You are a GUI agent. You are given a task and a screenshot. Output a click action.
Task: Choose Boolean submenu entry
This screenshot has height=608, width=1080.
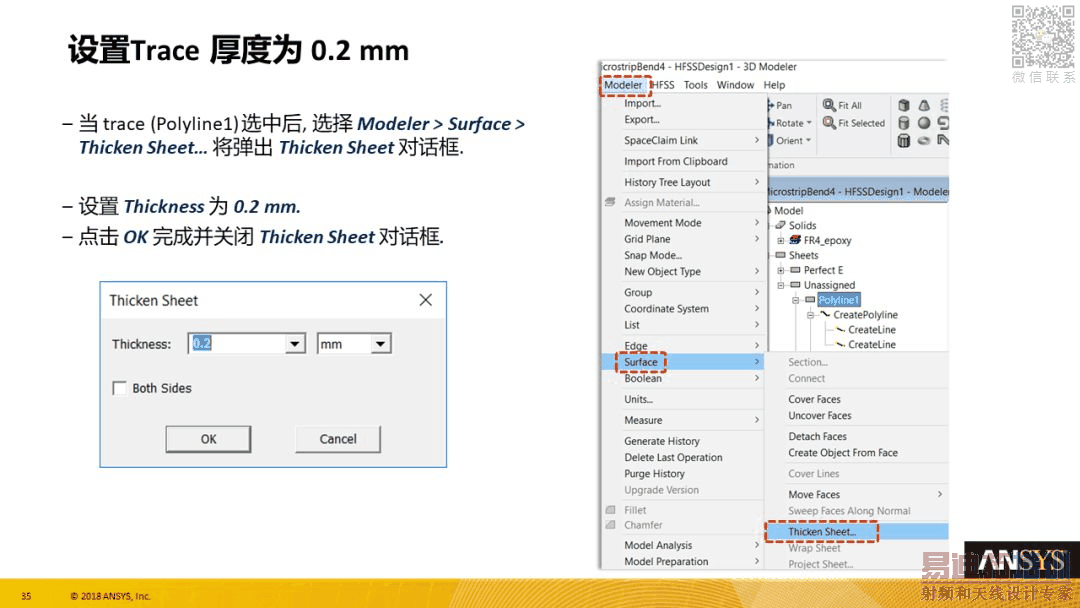click(683, 378)
